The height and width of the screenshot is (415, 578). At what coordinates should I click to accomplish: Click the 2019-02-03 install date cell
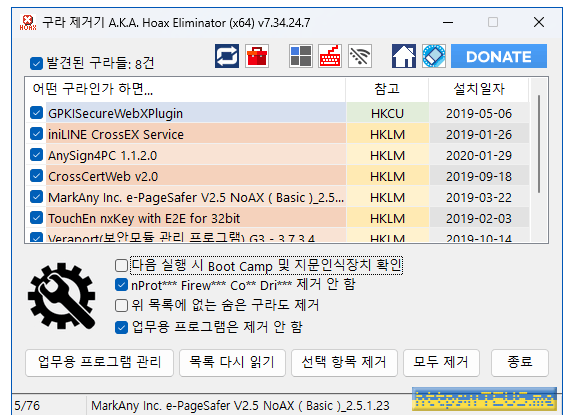479,219
